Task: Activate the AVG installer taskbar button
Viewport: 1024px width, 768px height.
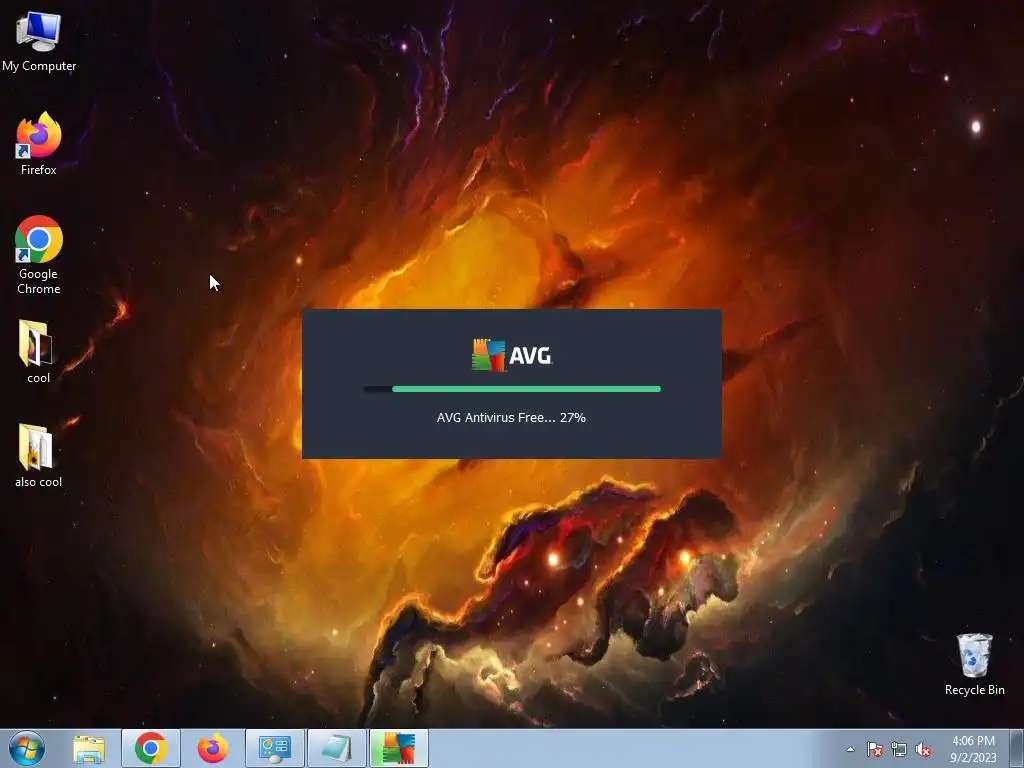Action: [399, 748]
